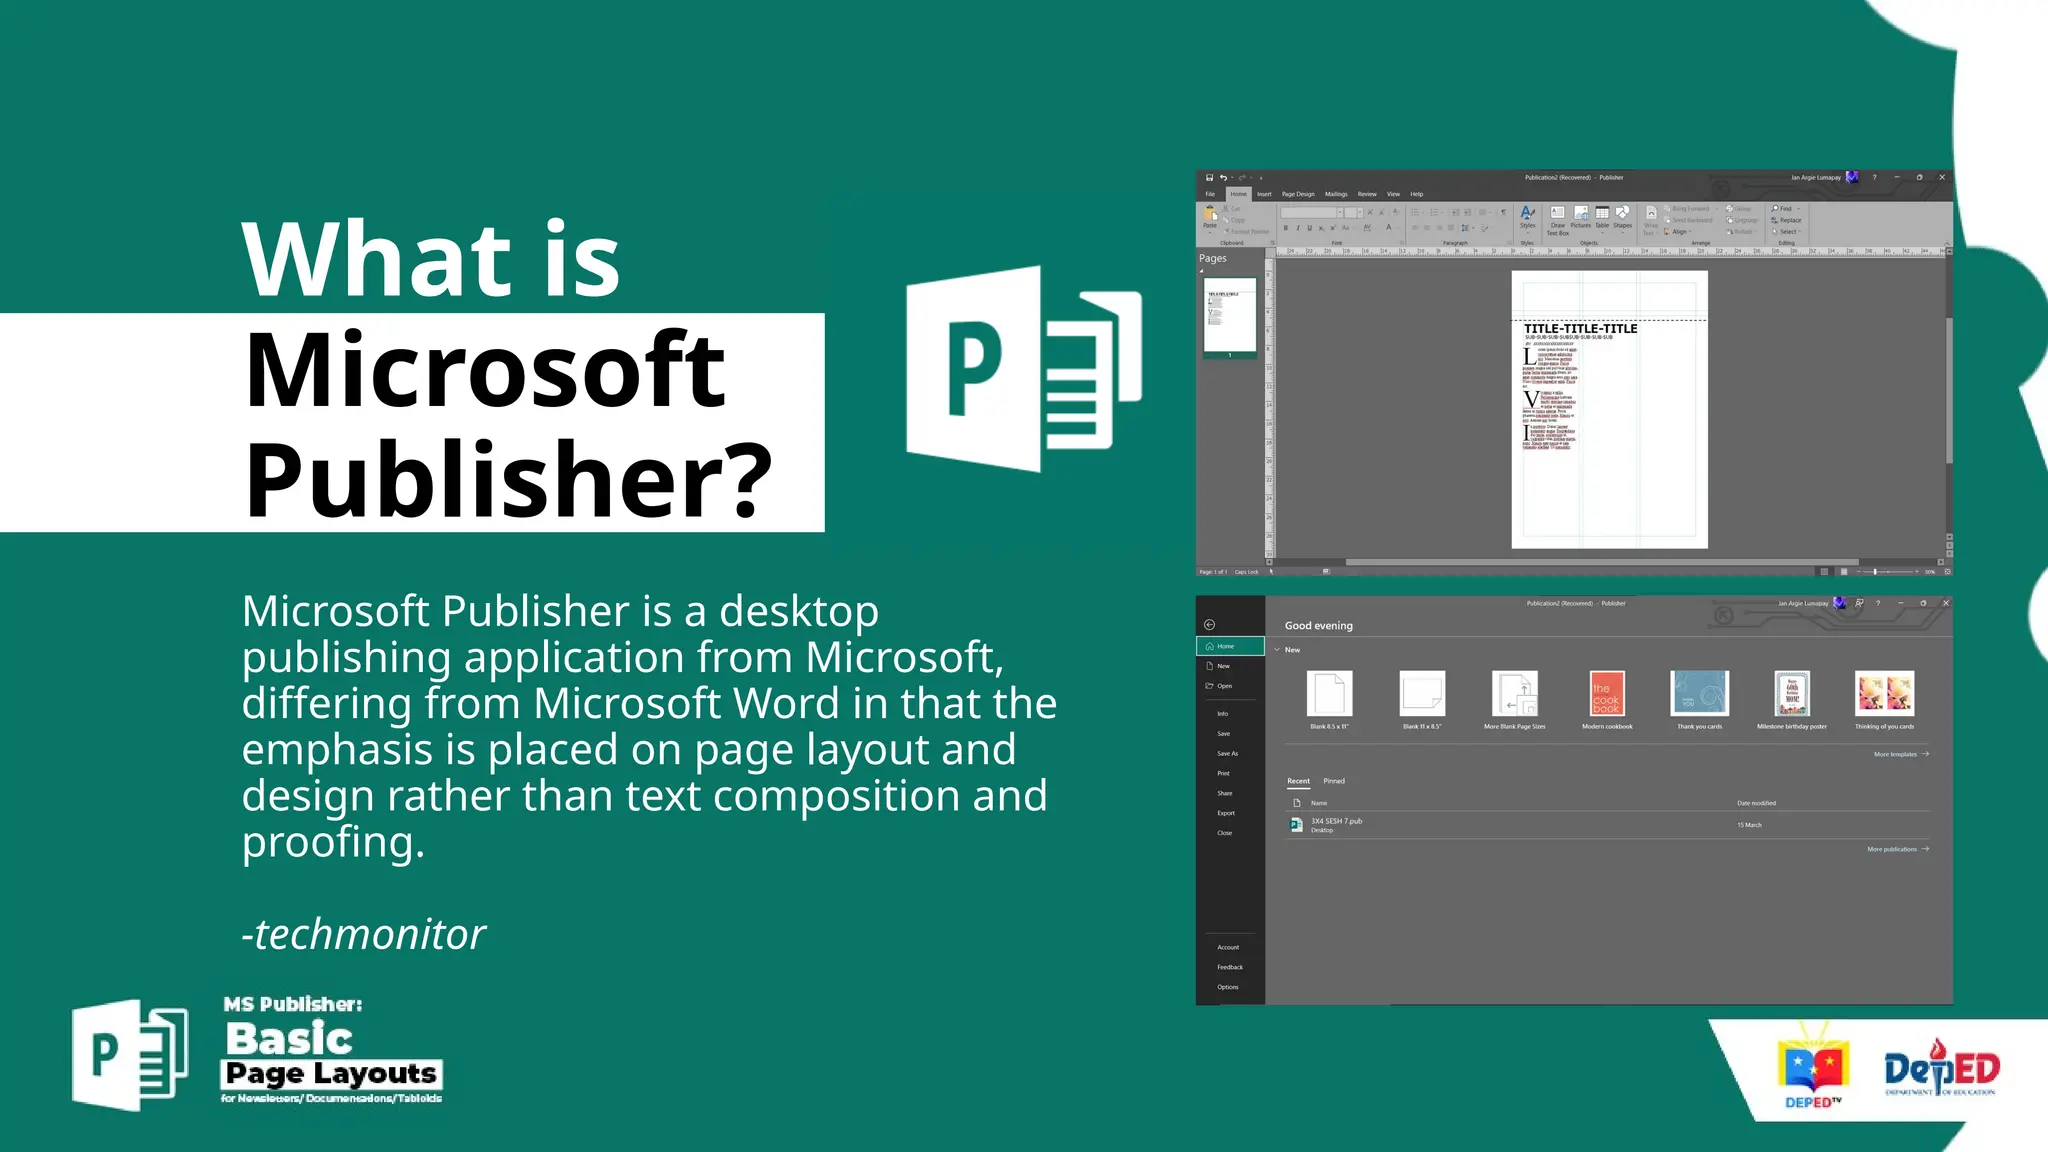Toggle Underline formatting in the Font group
This screenshot has height=1152, width=2048.
(1309, 228)
